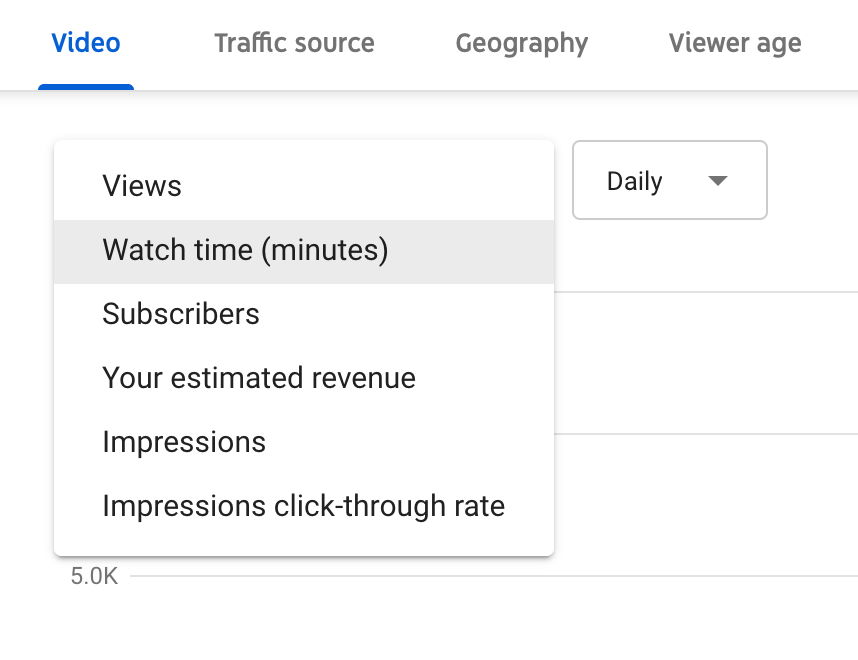Click the top chart gridline beside menu
Screen dimensions: 858x660
click(706, 292)
